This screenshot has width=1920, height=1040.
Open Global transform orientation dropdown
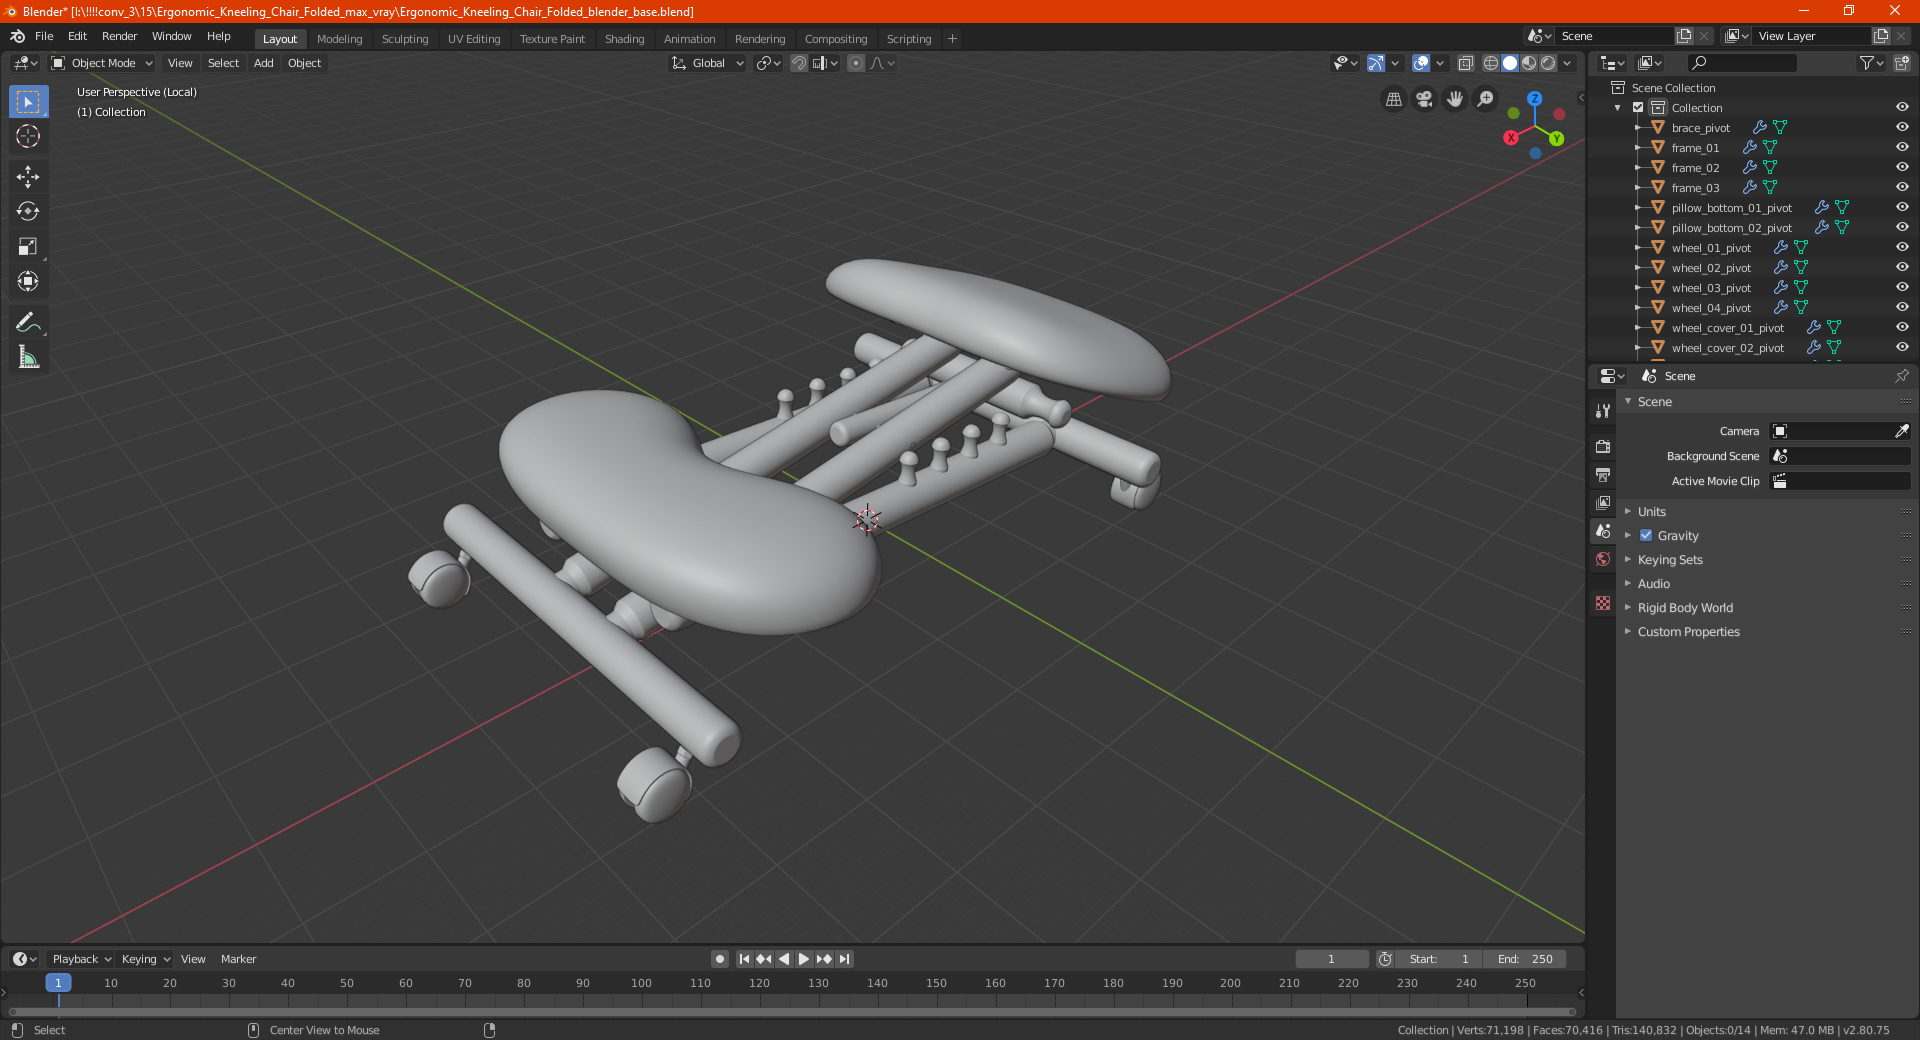click(708, 63)
